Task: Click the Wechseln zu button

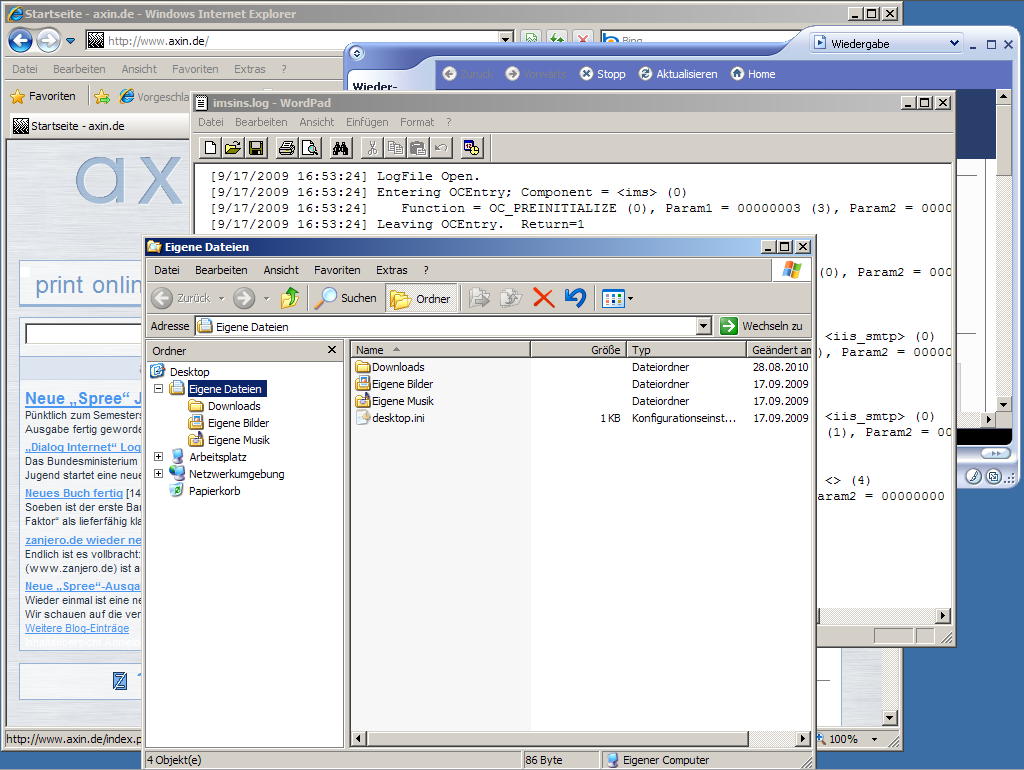Action: pyautogui.click(x=762, y=326)
